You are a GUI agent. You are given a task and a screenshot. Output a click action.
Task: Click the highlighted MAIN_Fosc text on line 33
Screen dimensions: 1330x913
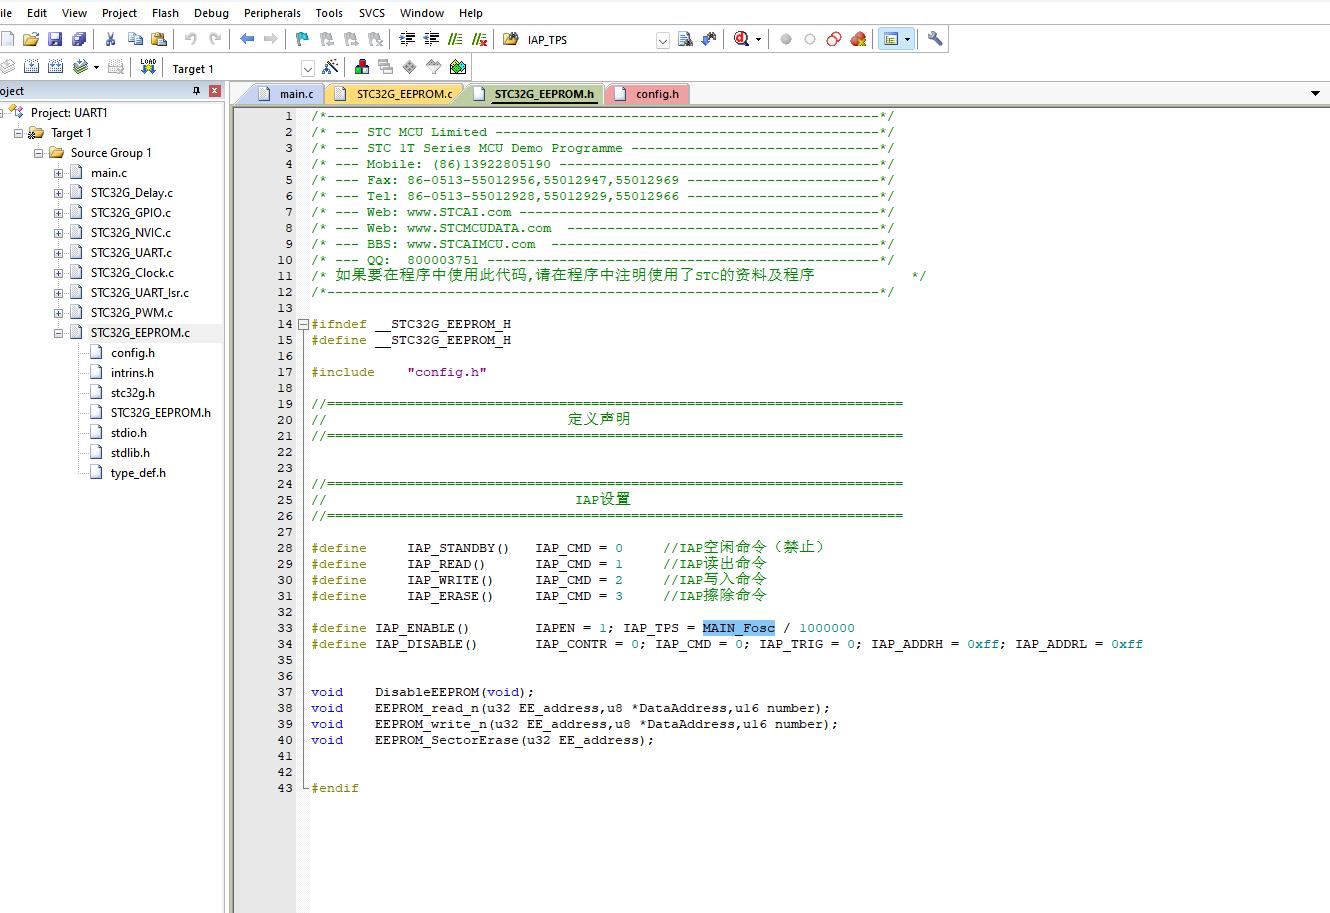pyautogui.click(x=739, y=628)
